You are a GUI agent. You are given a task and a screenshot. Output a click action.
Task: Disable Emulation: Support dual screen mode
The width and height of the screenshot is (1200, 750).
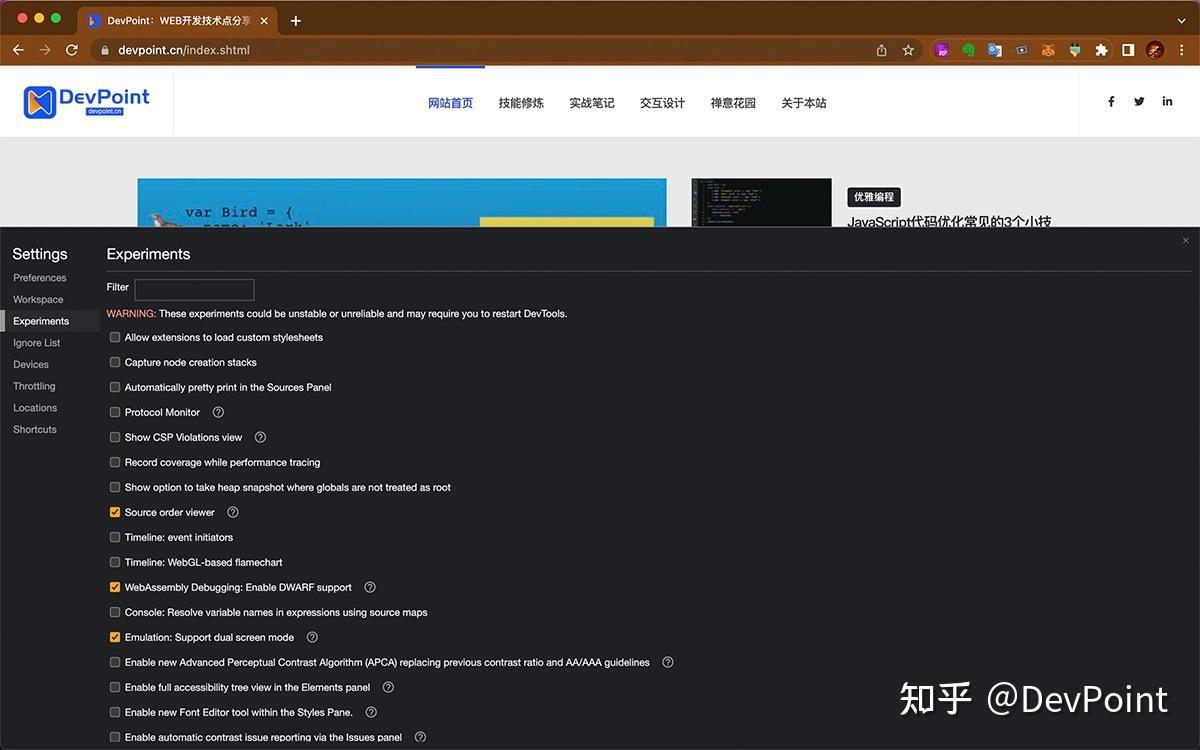point(115,637)
